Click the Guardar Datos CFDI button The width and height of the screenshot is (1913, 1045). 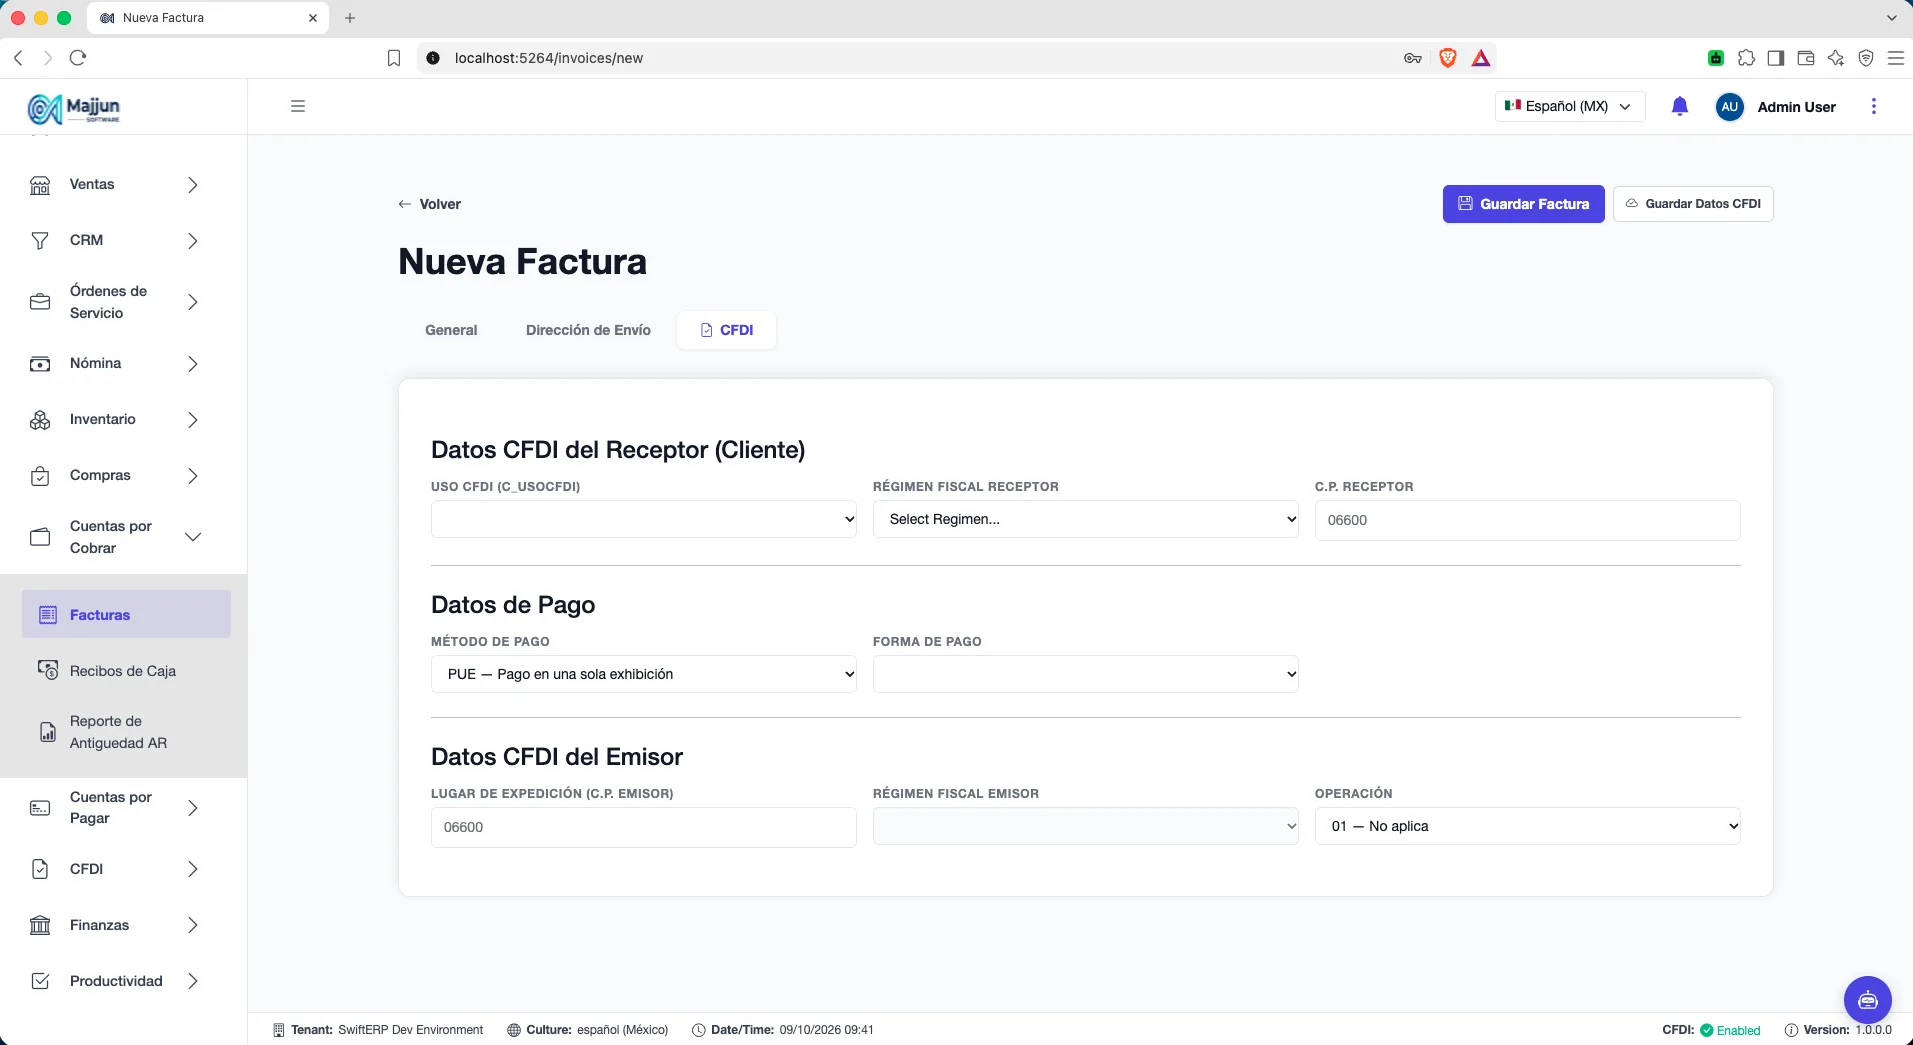1693,204
